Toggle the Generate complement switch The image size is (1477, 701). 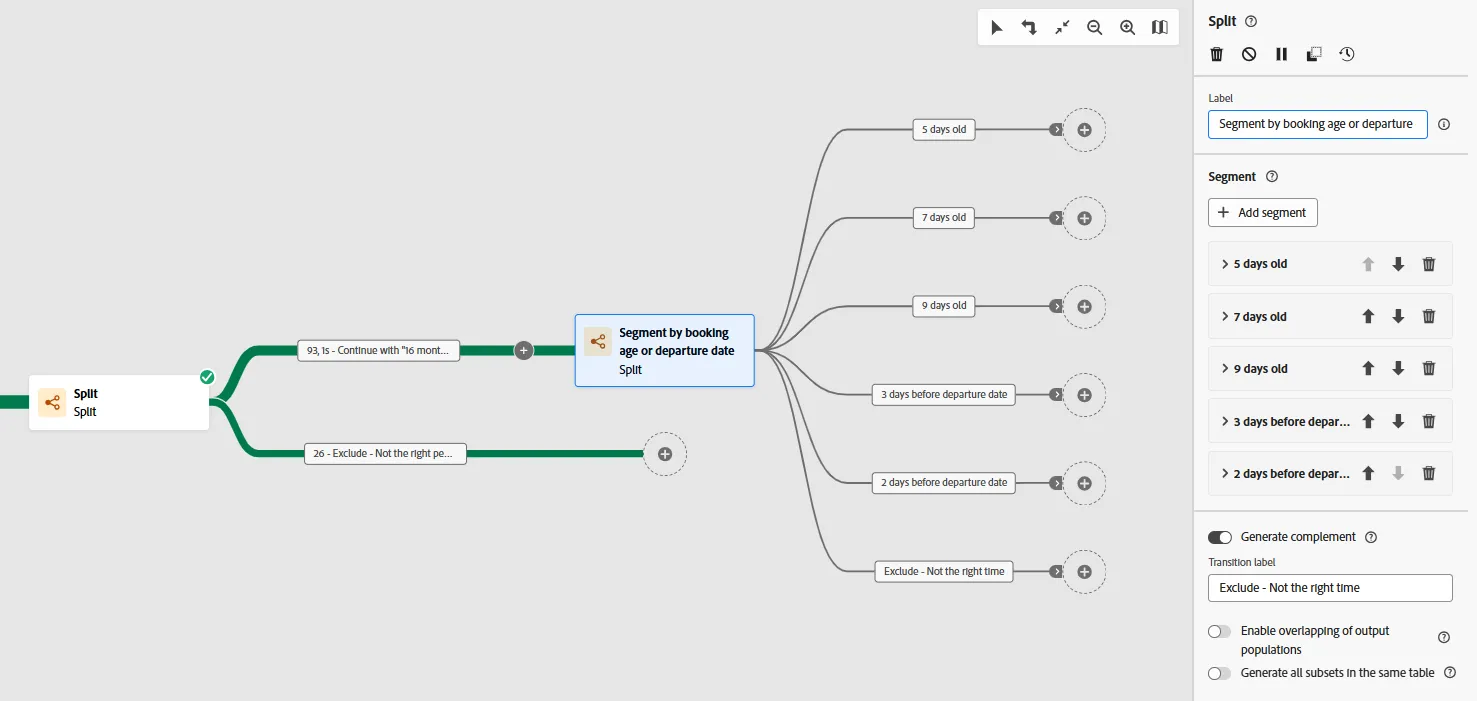pyautogui.click(x=1220, y=537)
